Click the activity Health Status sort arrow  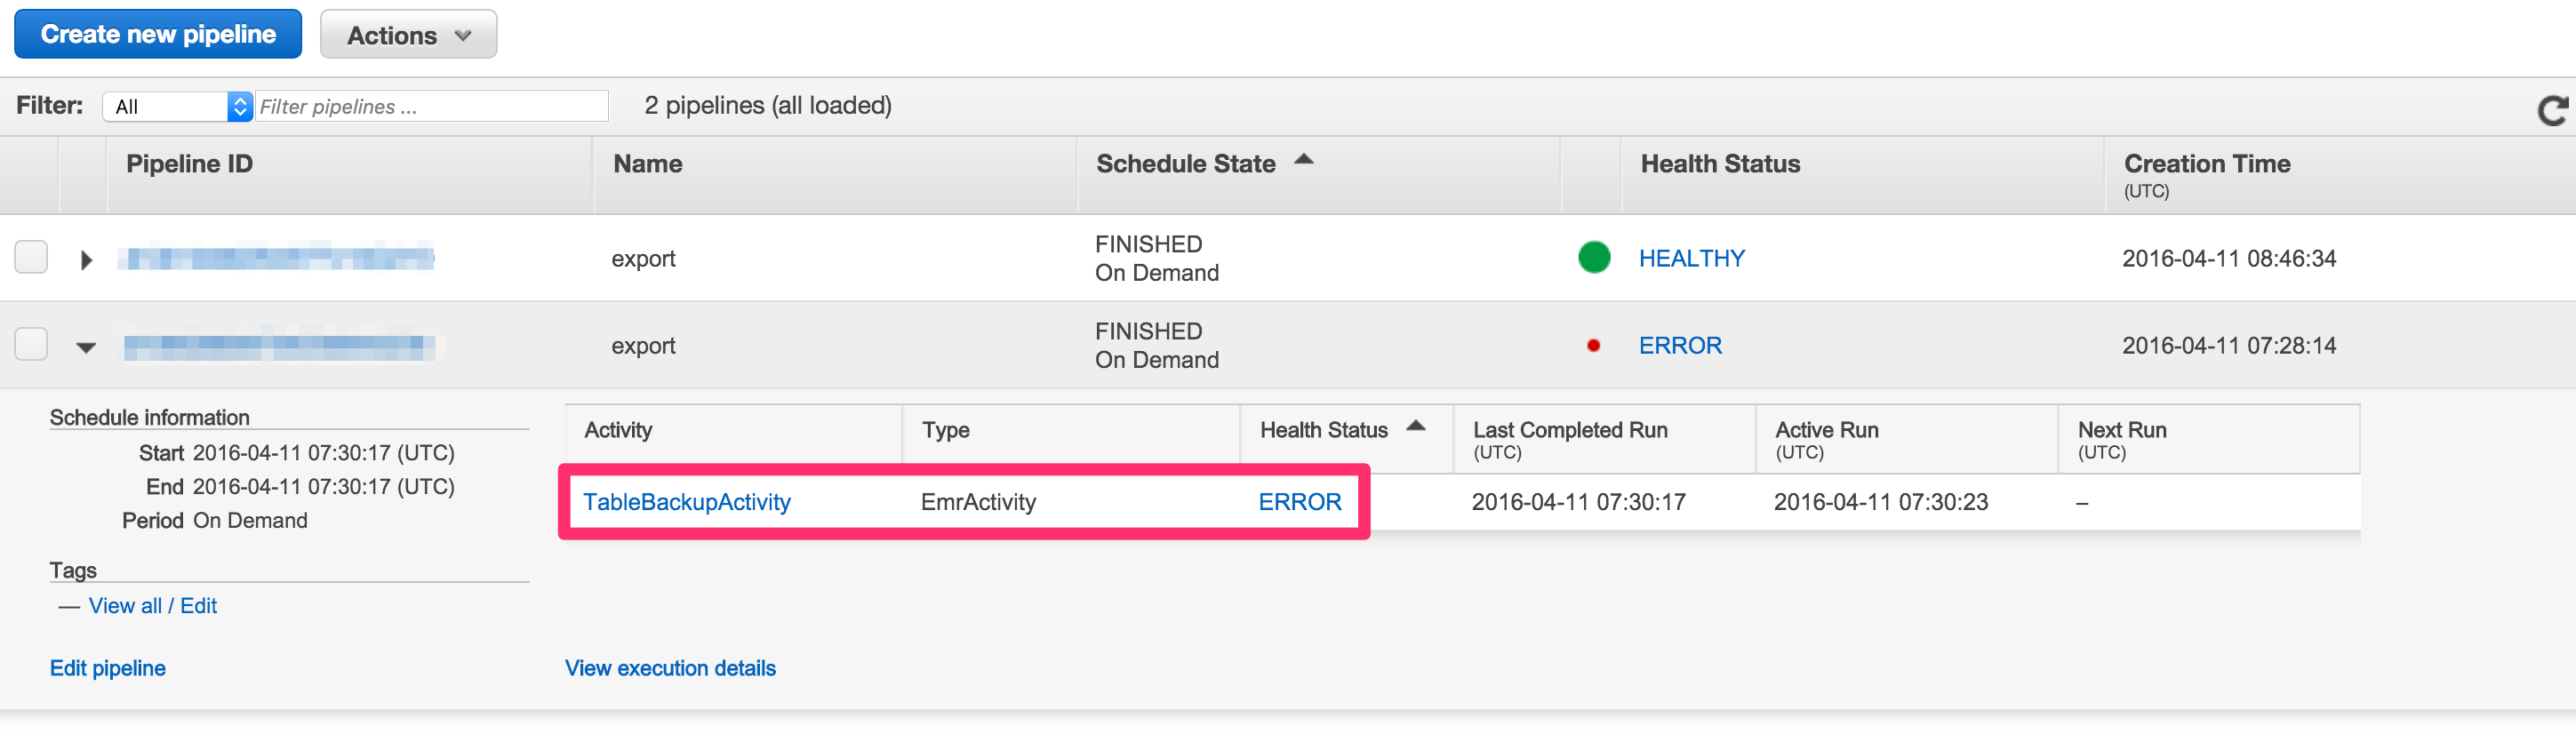1415,427
